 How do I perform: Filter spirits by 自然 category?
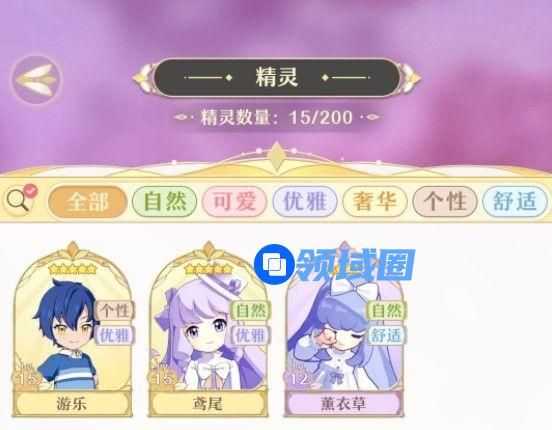pos(164,202)
